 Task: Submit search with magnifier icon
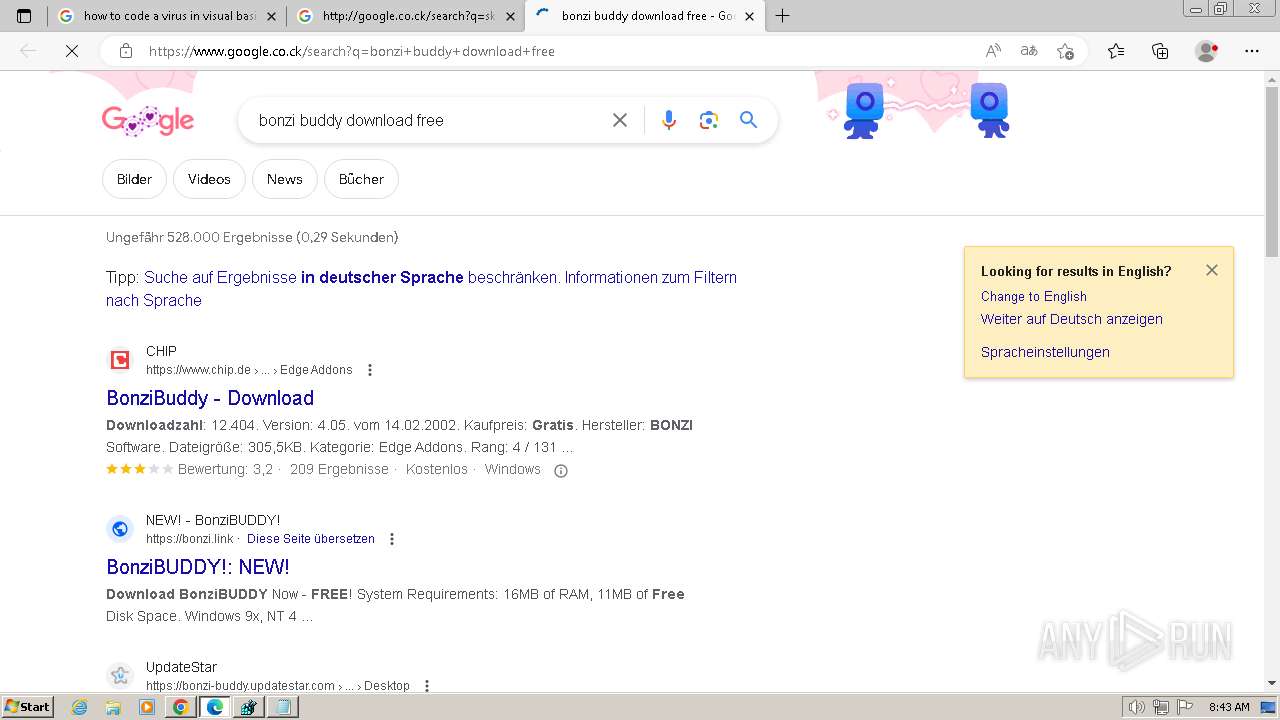click(748, 120)
